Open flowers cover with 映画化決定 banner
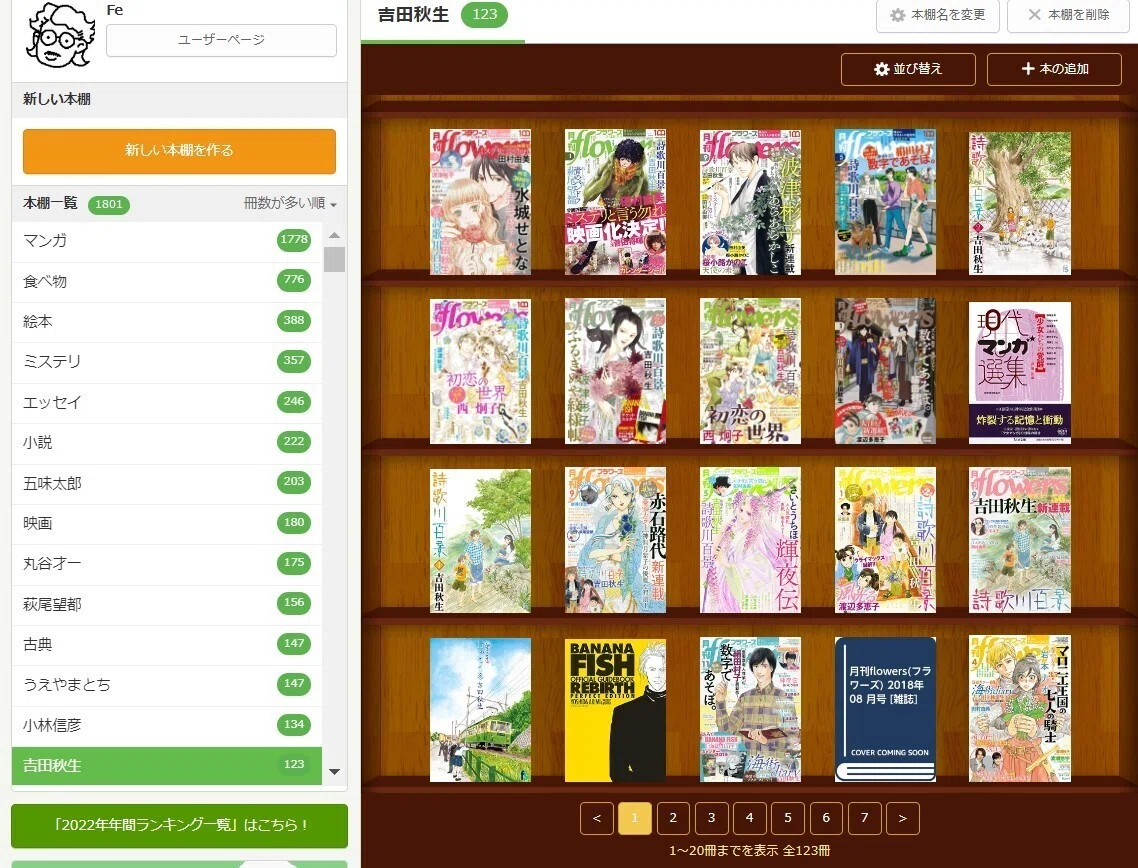Viewport: 1138px width, 868px height. pos(615,202)
